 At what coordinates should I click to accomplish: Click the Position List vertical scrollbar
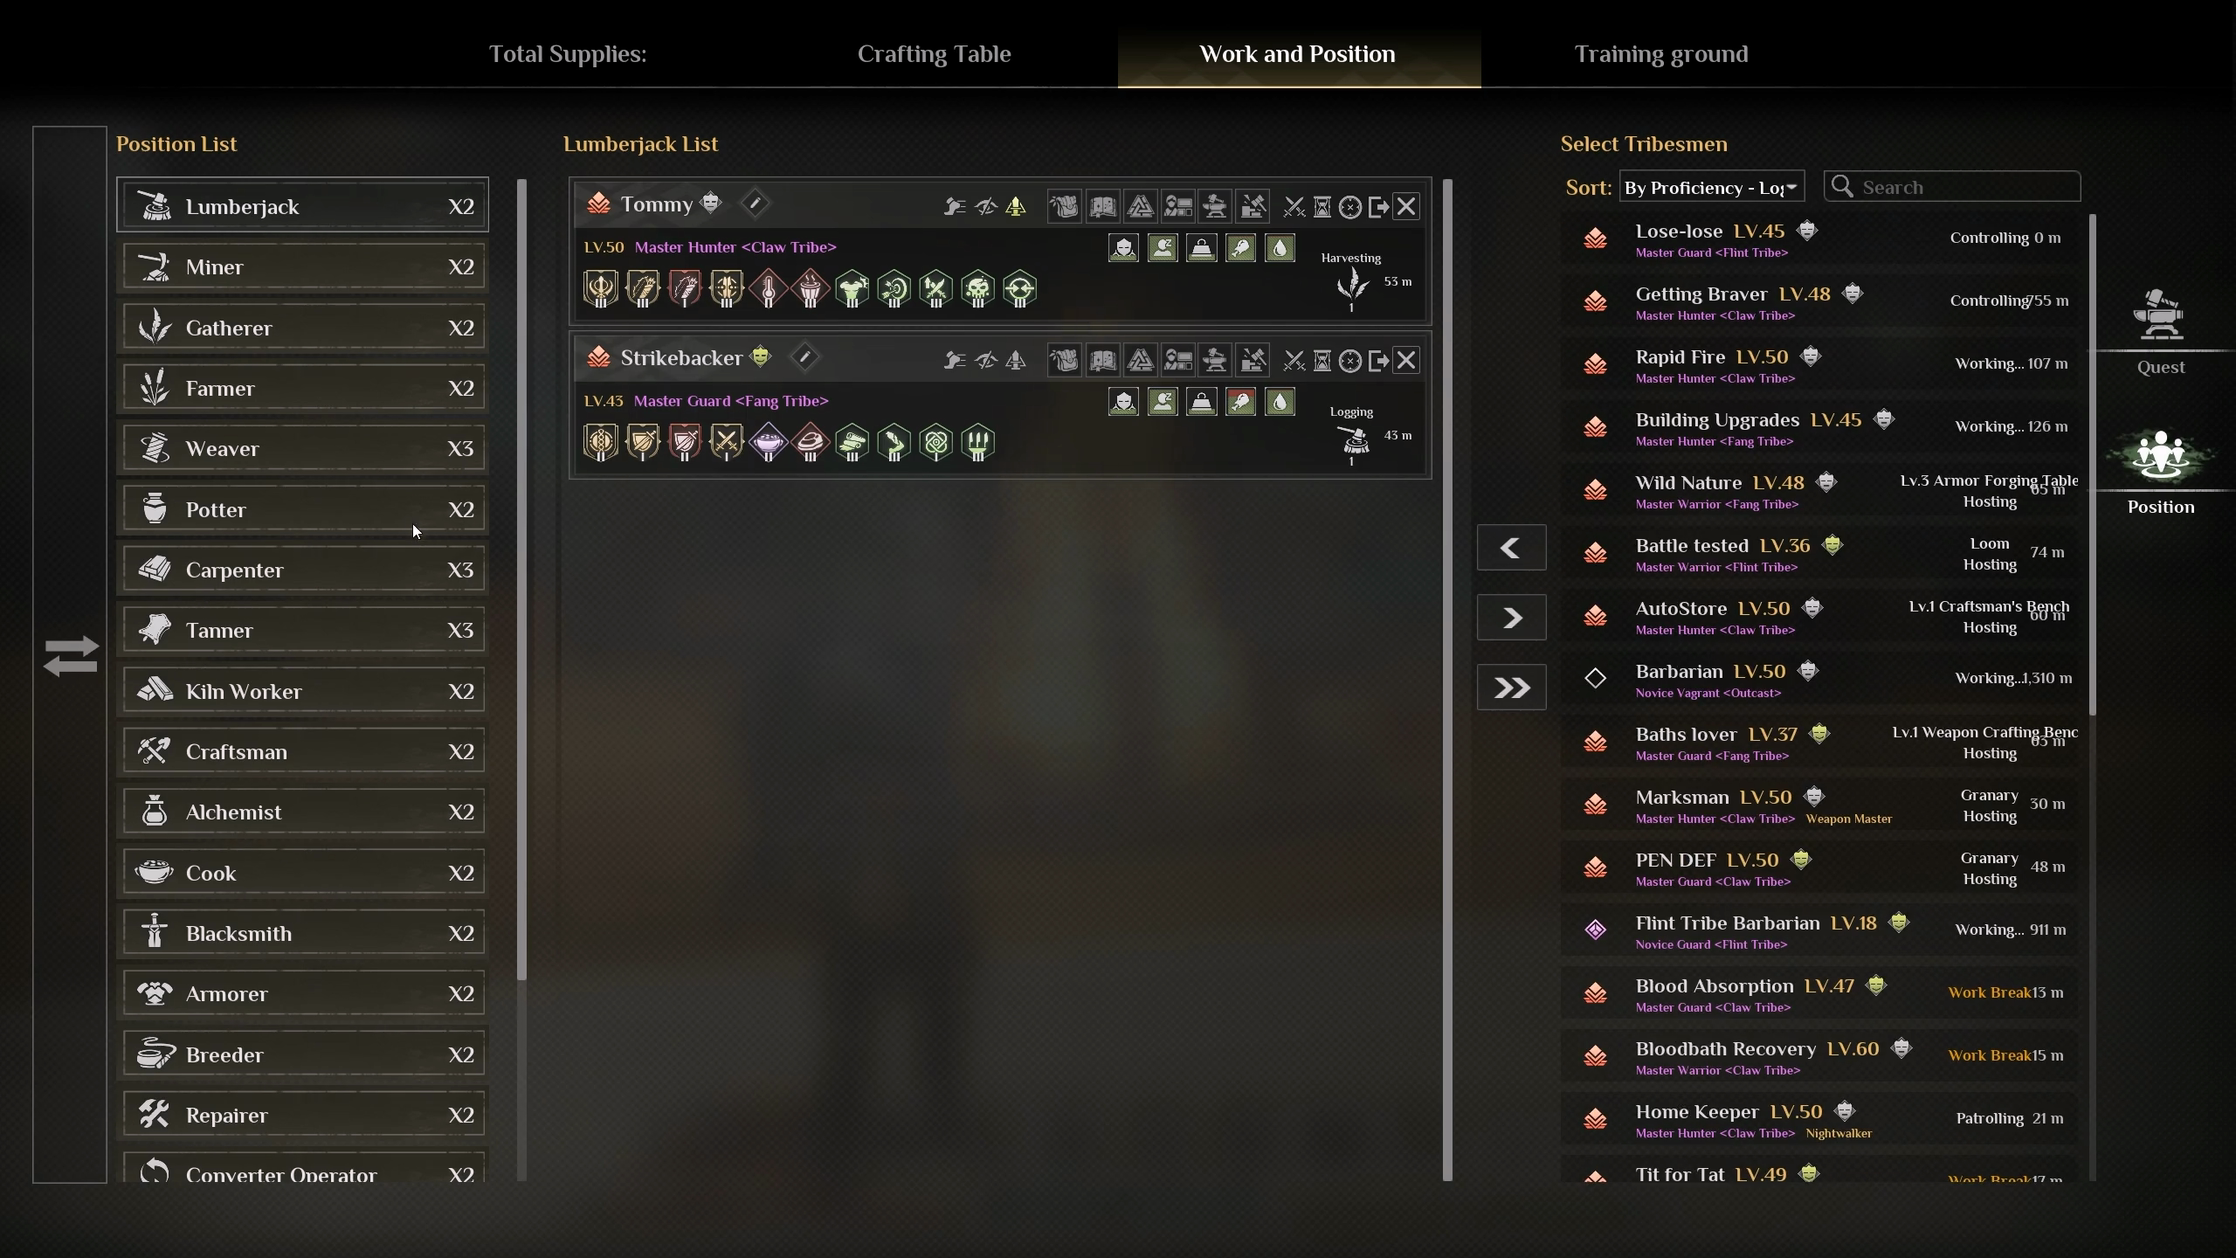coord(521,580)
